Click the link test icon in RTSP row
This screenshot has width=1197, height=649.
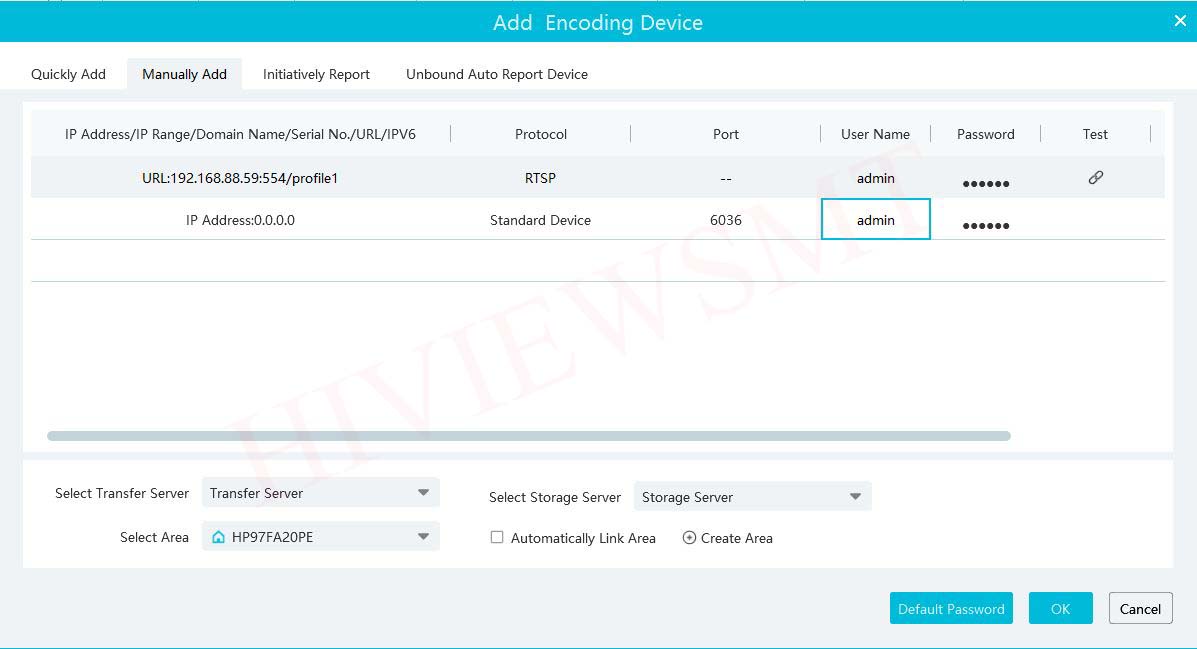1095,178
